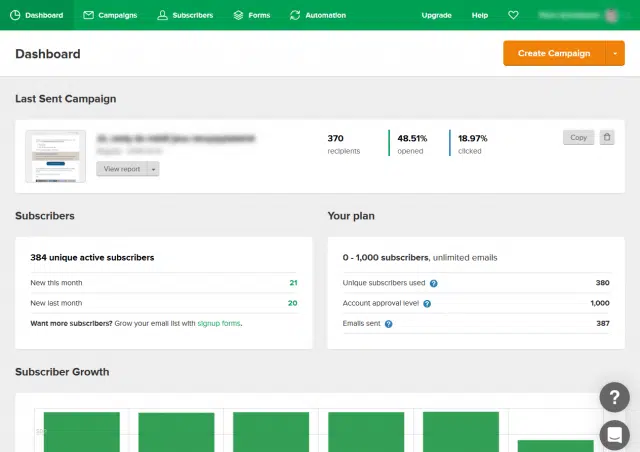The height and width of the screenshot is (452, 640).
Task: Click the 384 unique active subscribers heading
Action: (x=92, y=258)
